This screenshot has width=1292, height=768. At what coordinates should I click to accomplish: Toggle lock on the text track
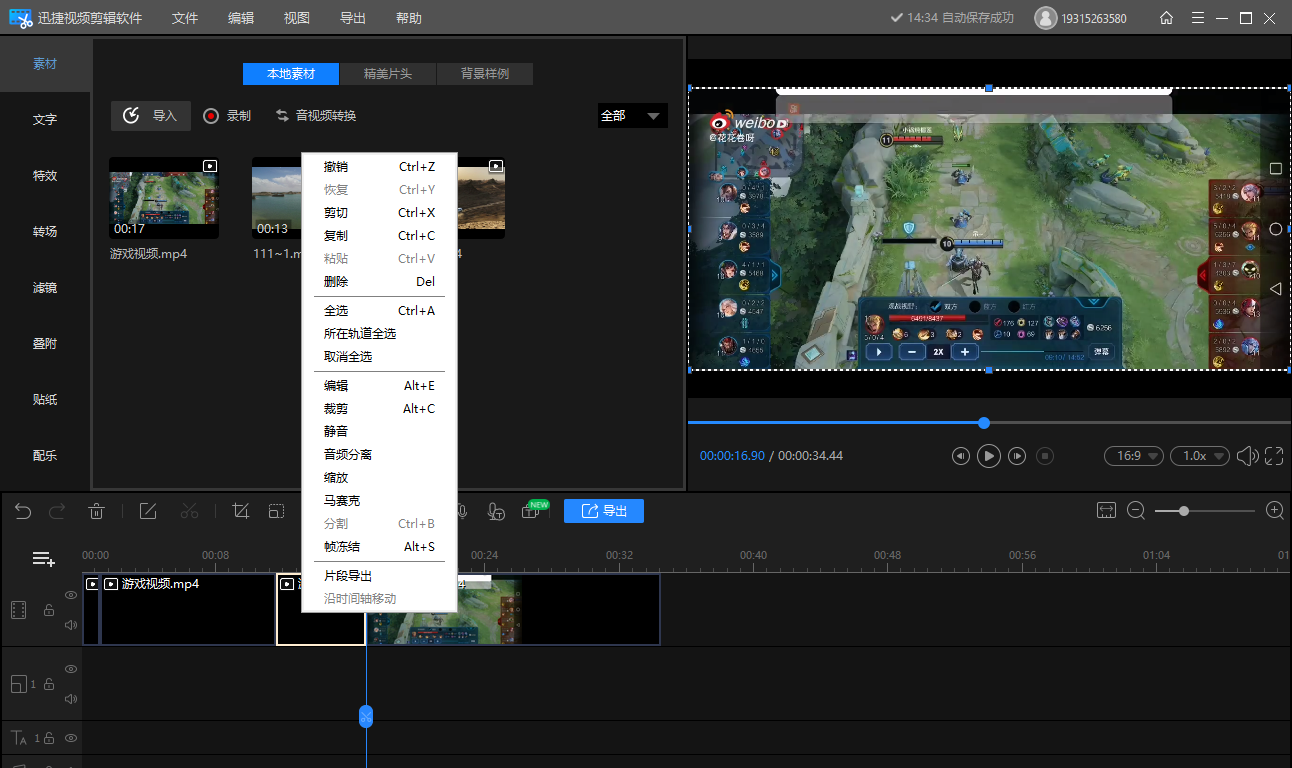click(x=48, y=738)
